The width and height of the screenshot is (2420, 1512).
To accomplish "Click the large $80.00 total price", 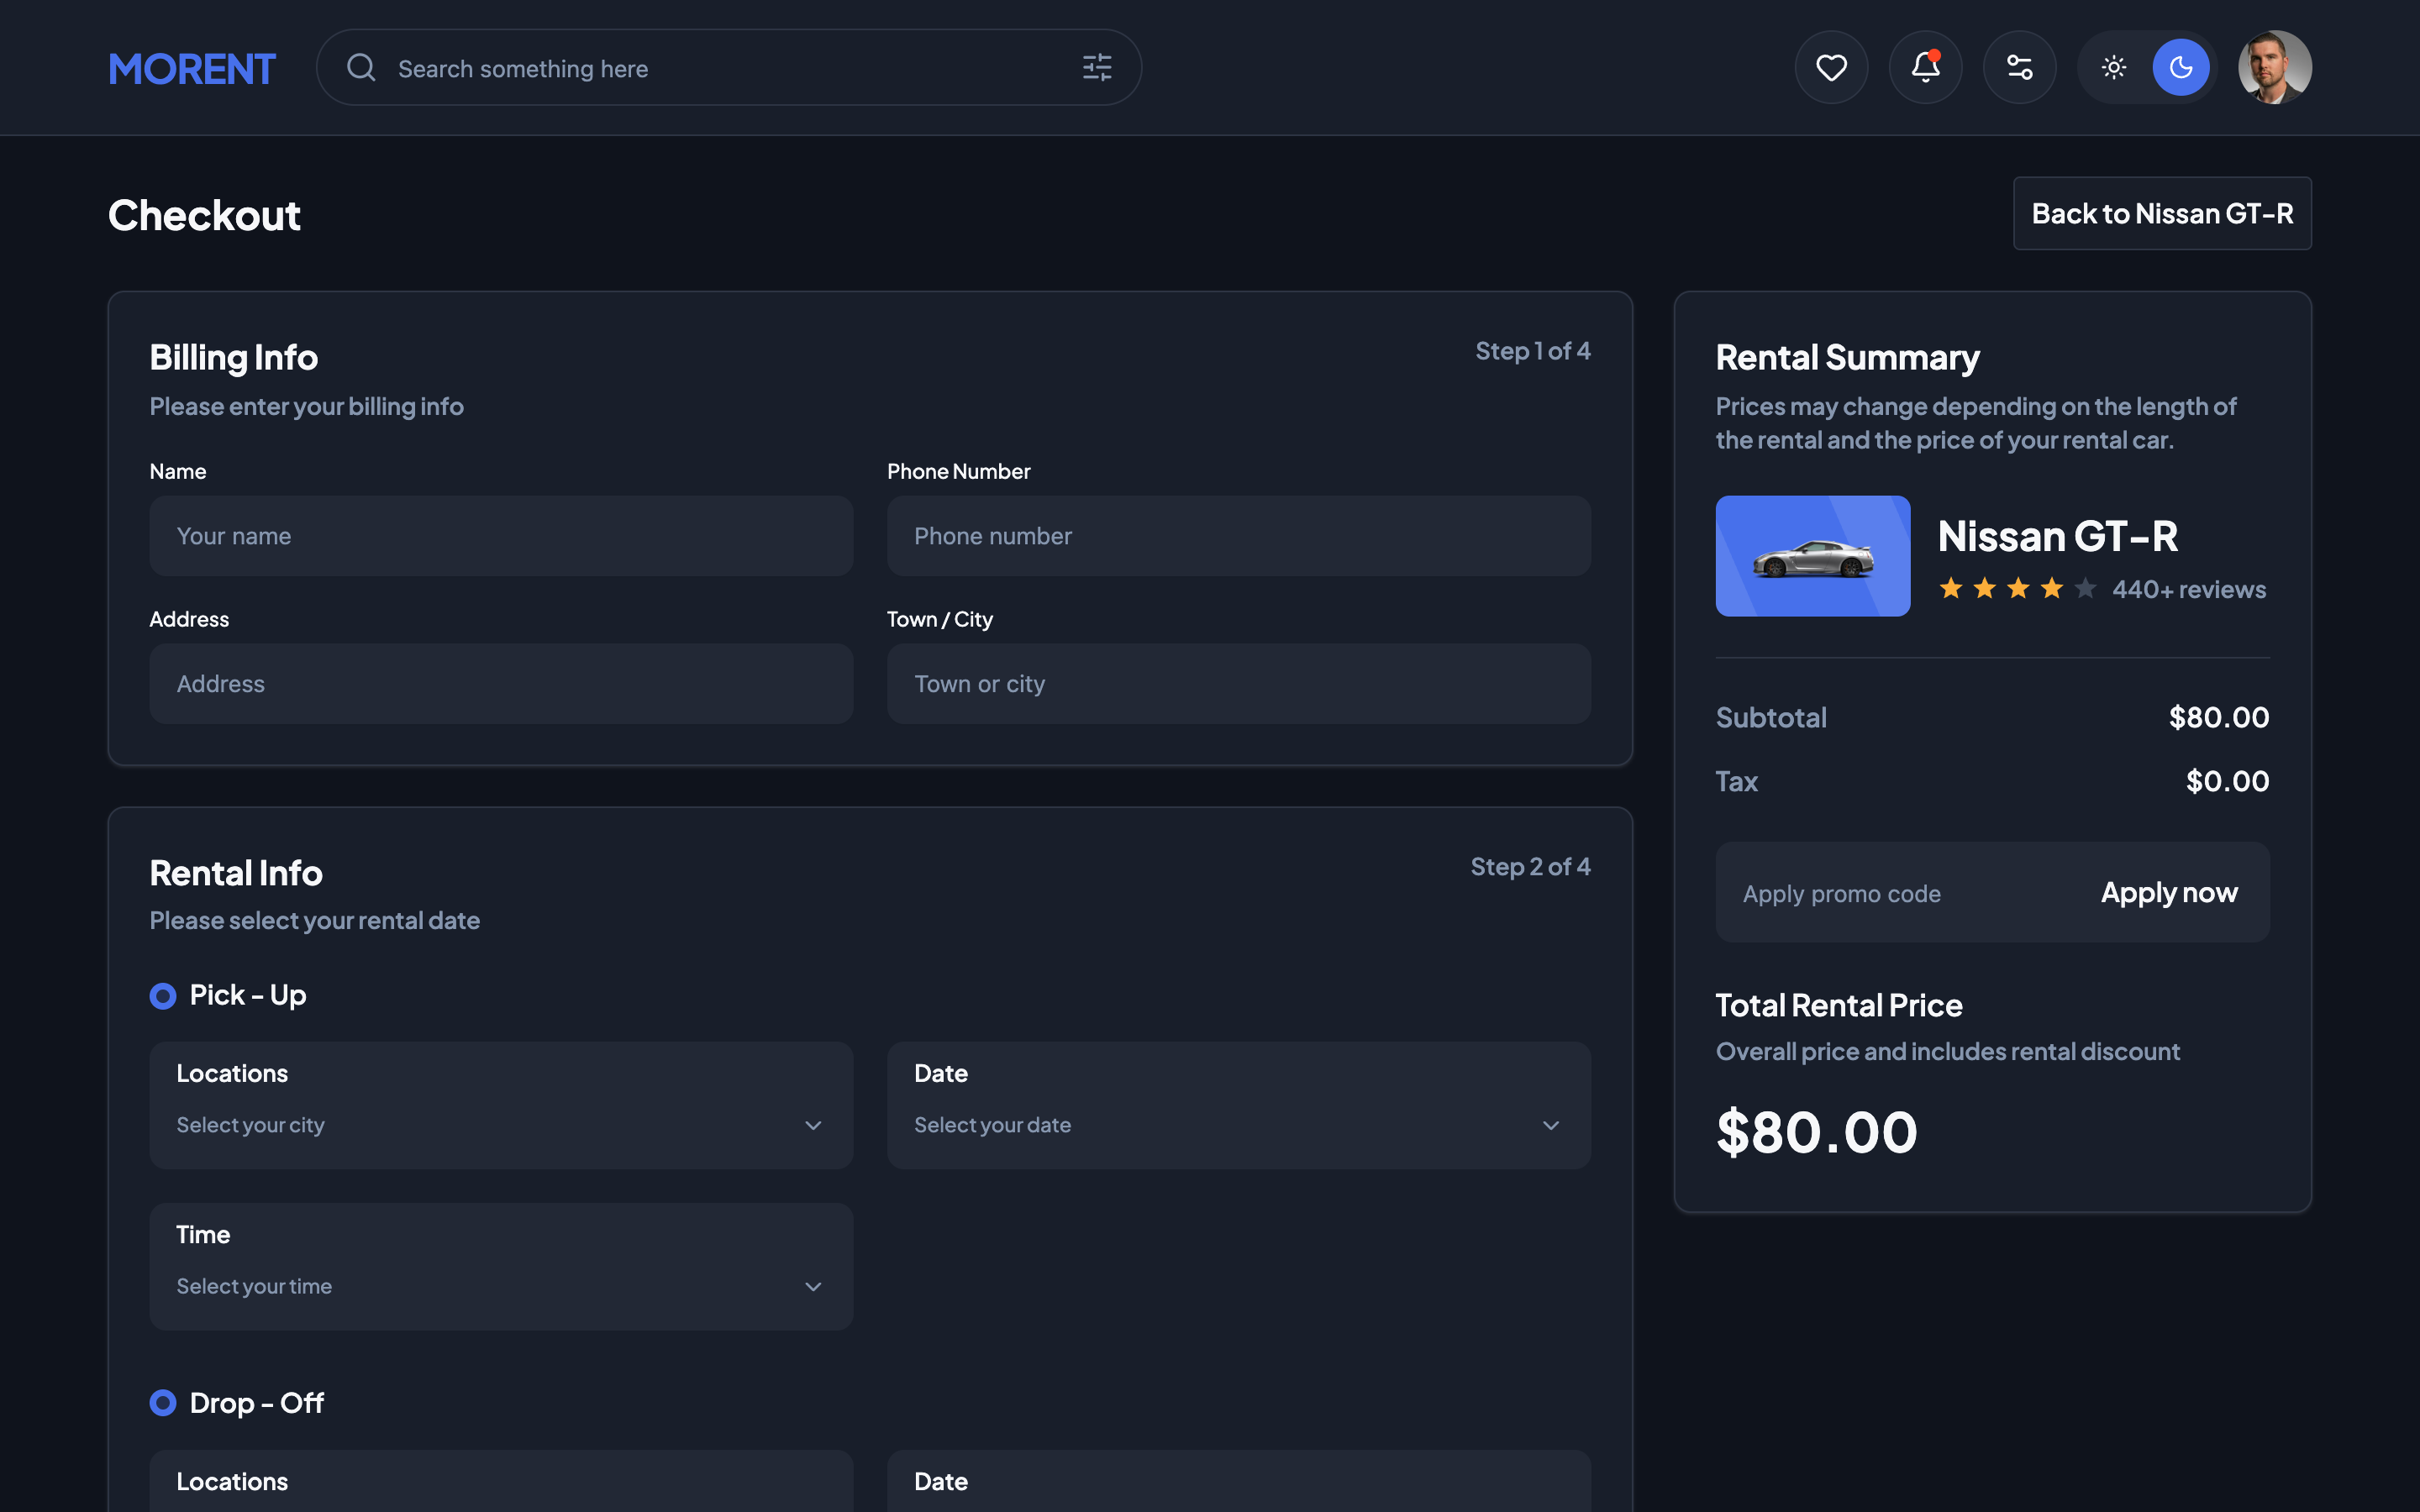I will [1816, 1132].
